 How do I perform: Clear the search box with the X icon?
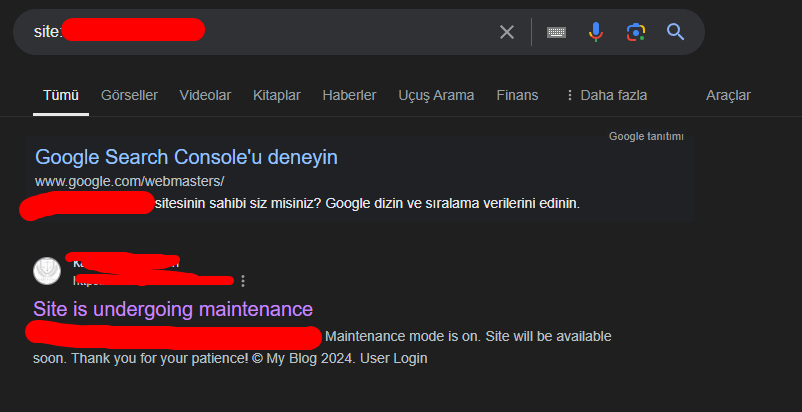pyautogui.click(x=506, y=32)
